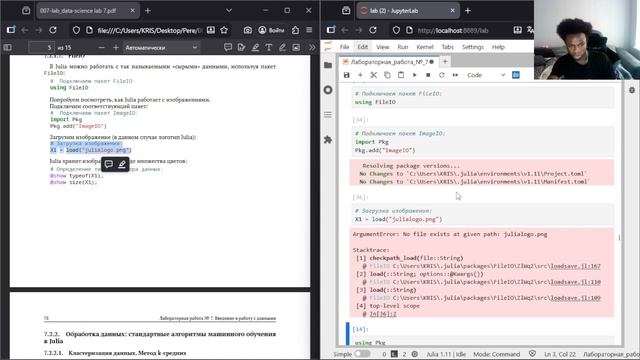
Task: Cut the selected cell
Action: coord(373,75)
